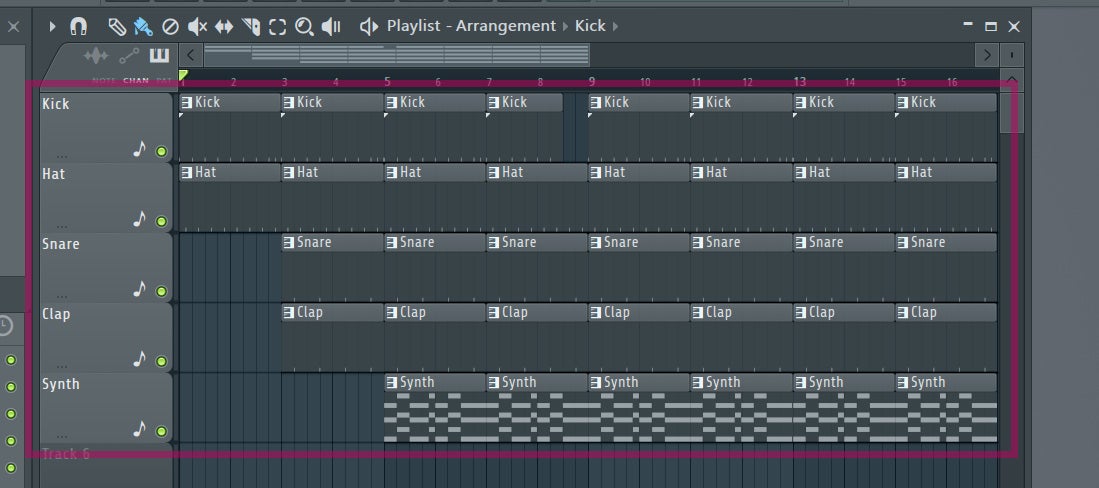Click the green playhead marker at bar 1

tap(184, 74)
